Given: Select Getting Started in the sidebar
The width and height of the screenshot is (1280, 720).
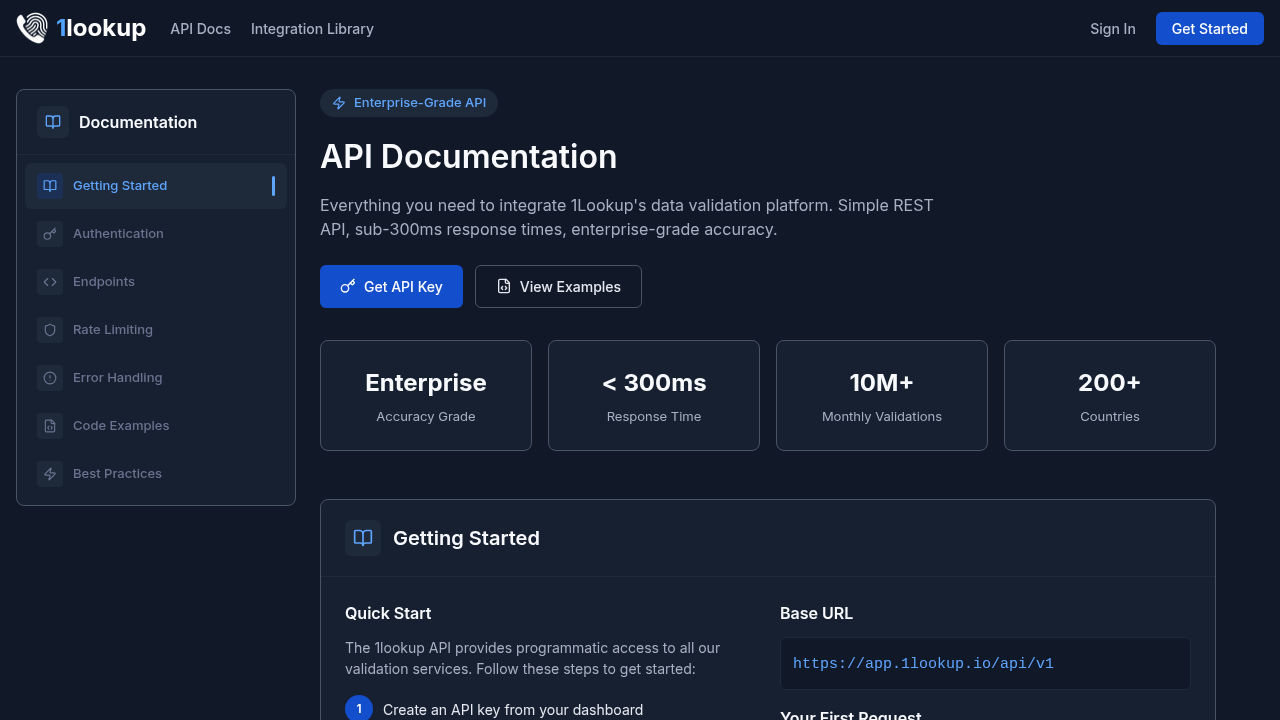Looking at the screenshot, I should [156, 186].
